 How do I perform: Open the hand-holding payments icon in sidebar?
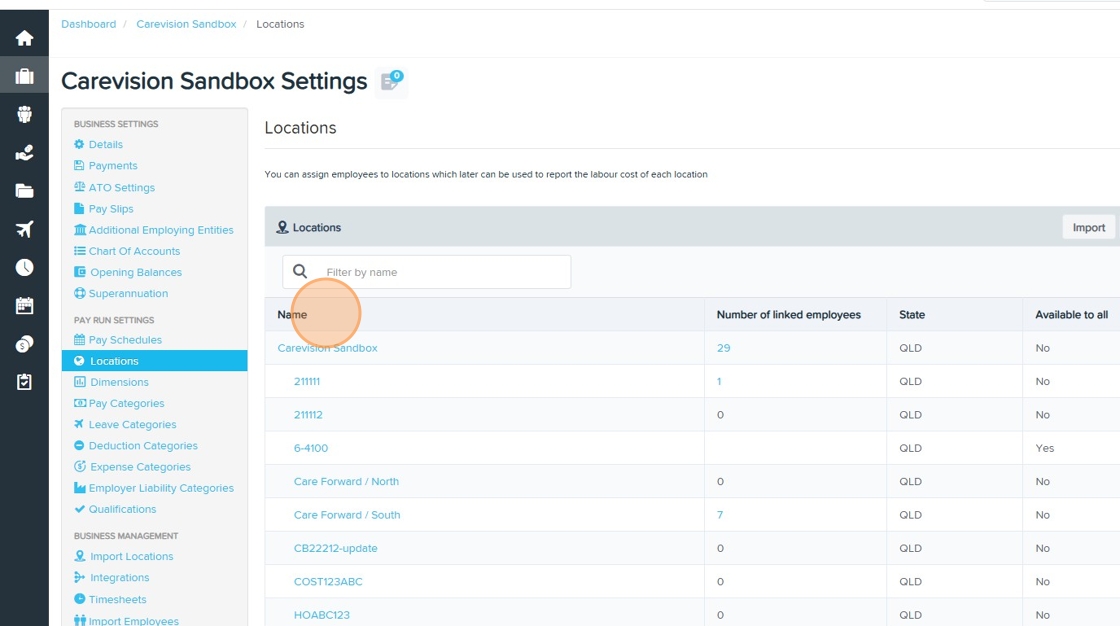point(24,153)
